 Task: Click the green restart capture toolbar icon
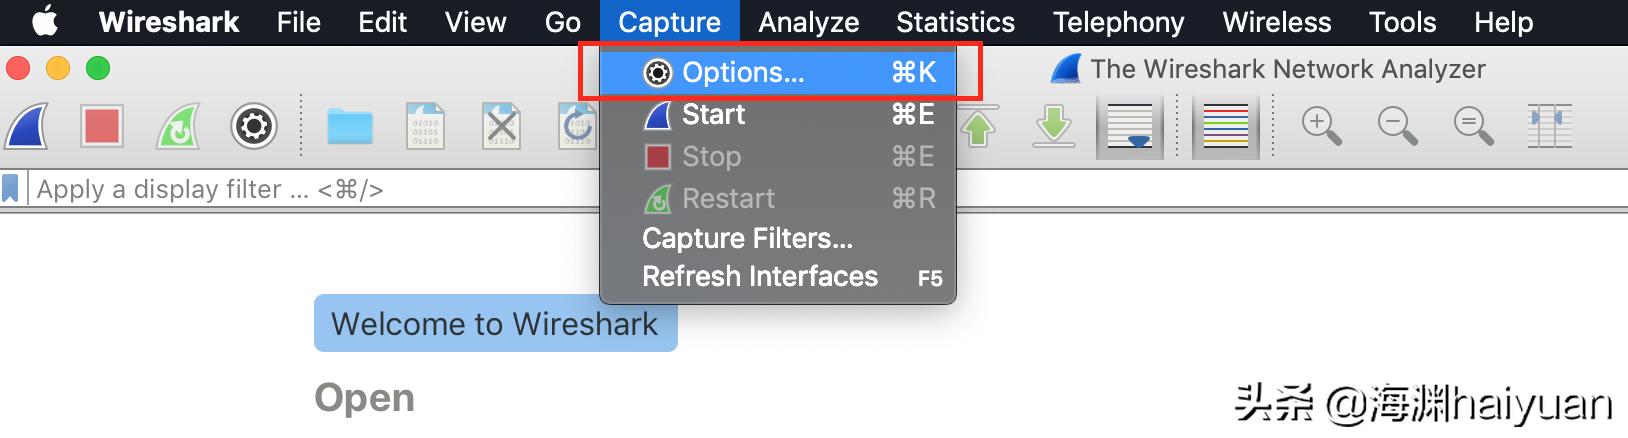[x=178, y=127]
